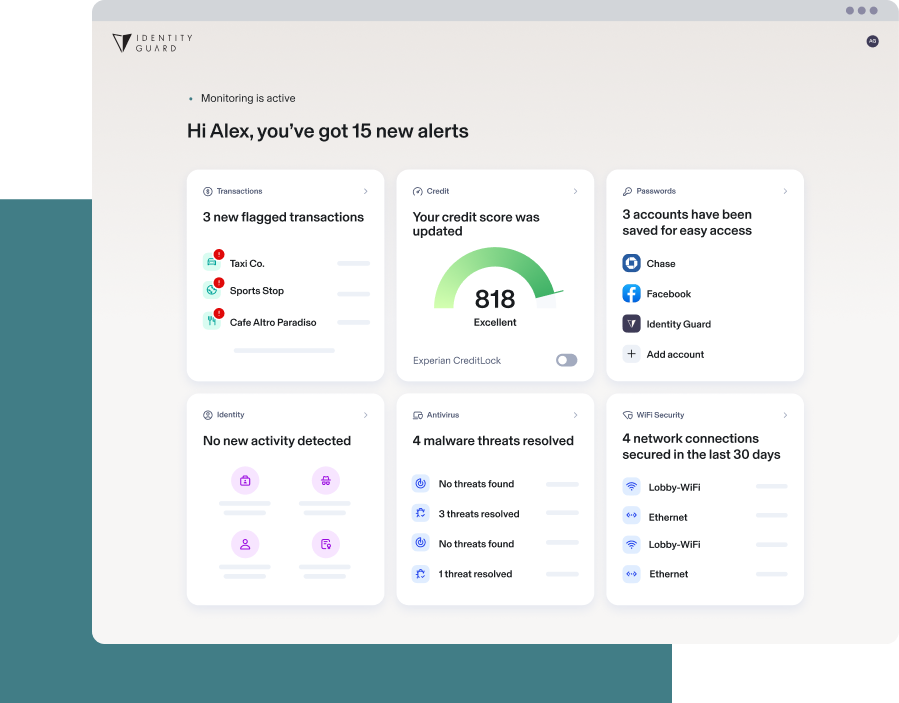
Task: Expand the Passwords card chevron
Action: (785, 191)
